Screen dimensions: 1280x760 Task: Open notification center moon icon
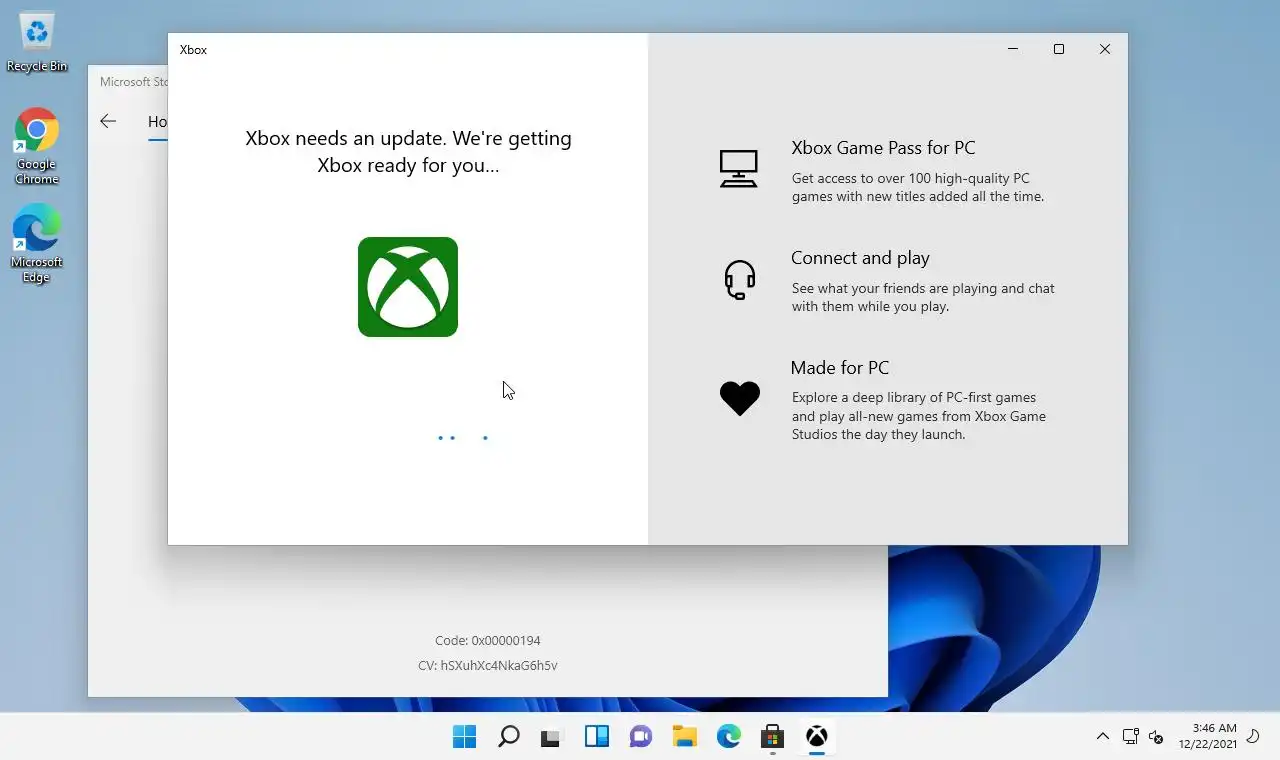(1253, 737)
